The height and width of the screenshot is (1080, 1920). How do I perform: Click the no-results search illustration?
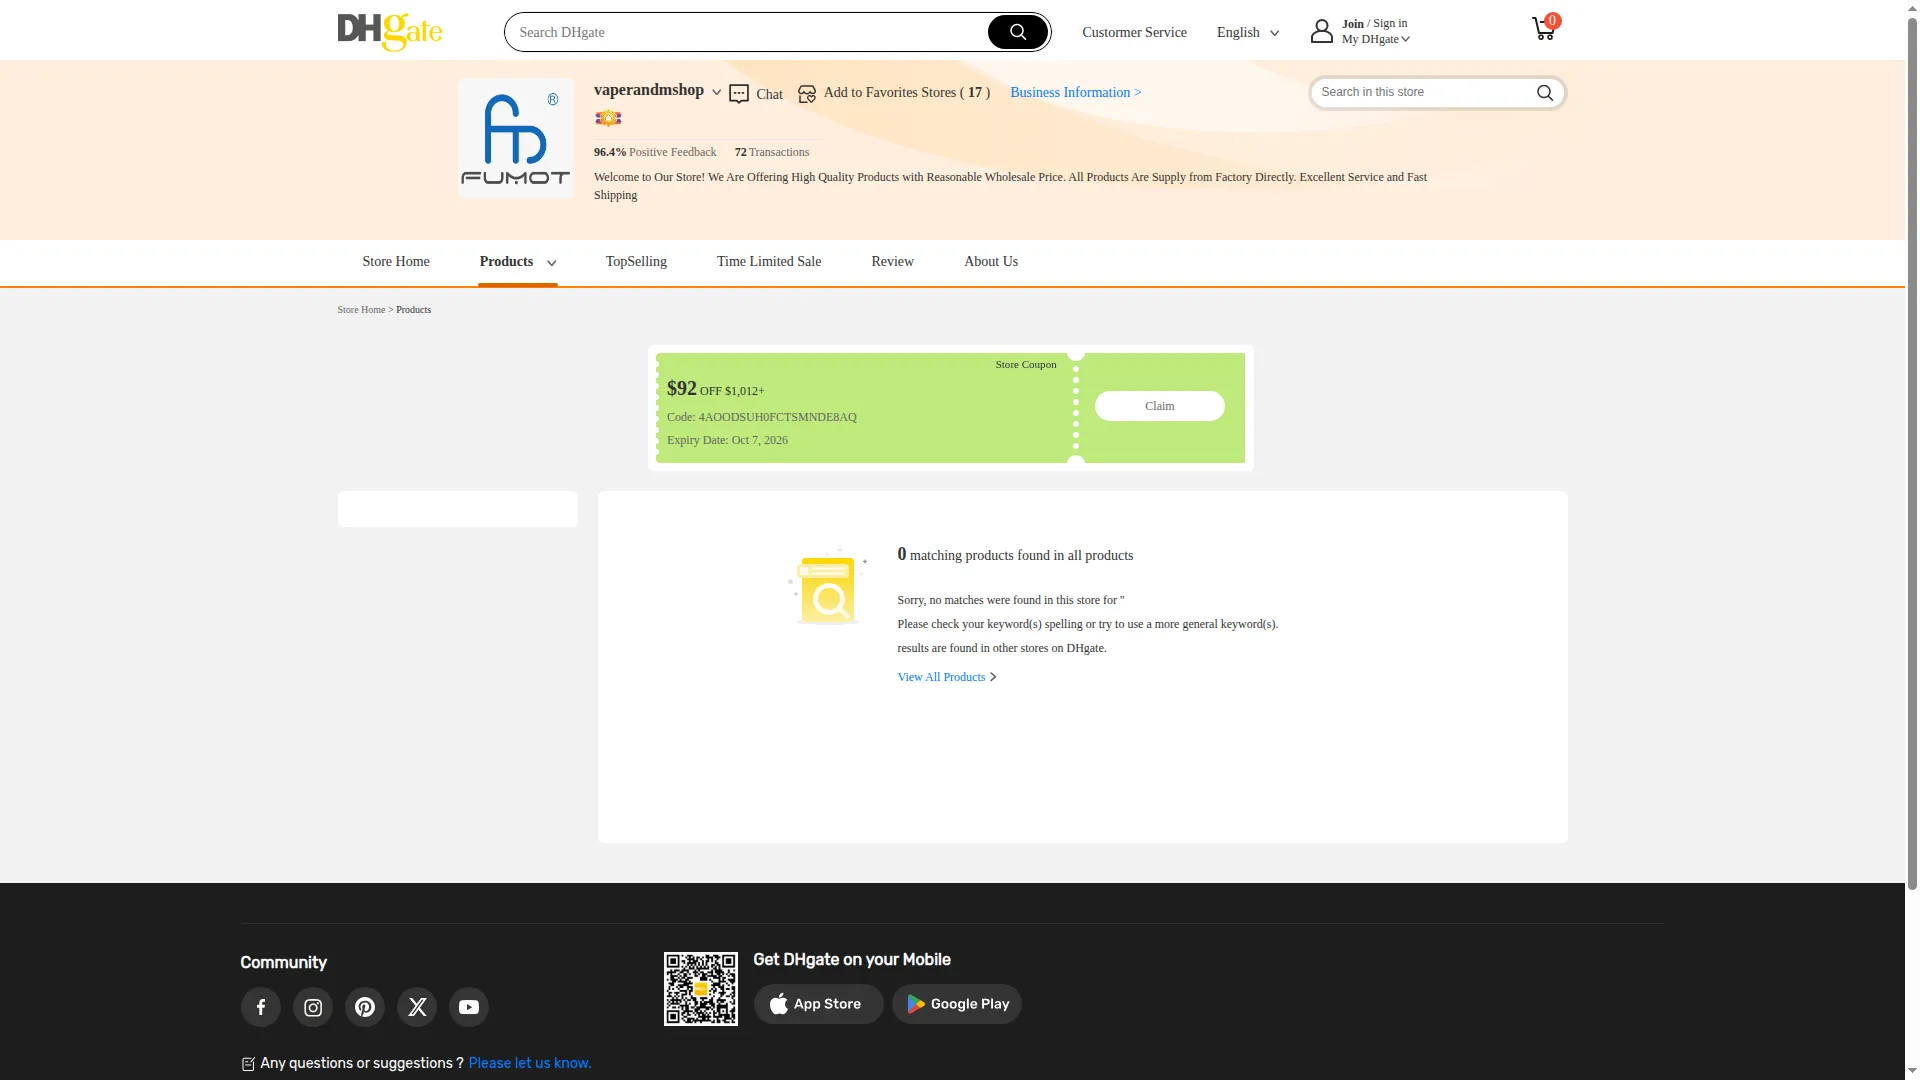point(827,587)
